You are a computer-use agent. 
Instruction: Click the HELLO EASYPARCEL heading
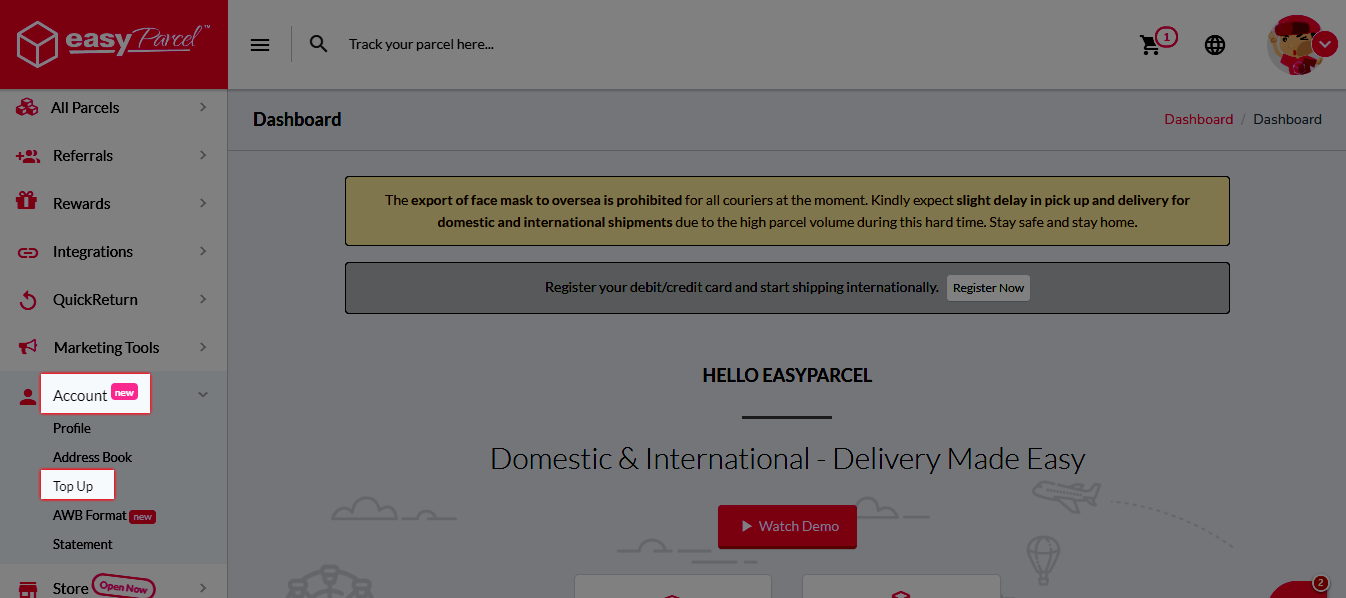point(787,376)
